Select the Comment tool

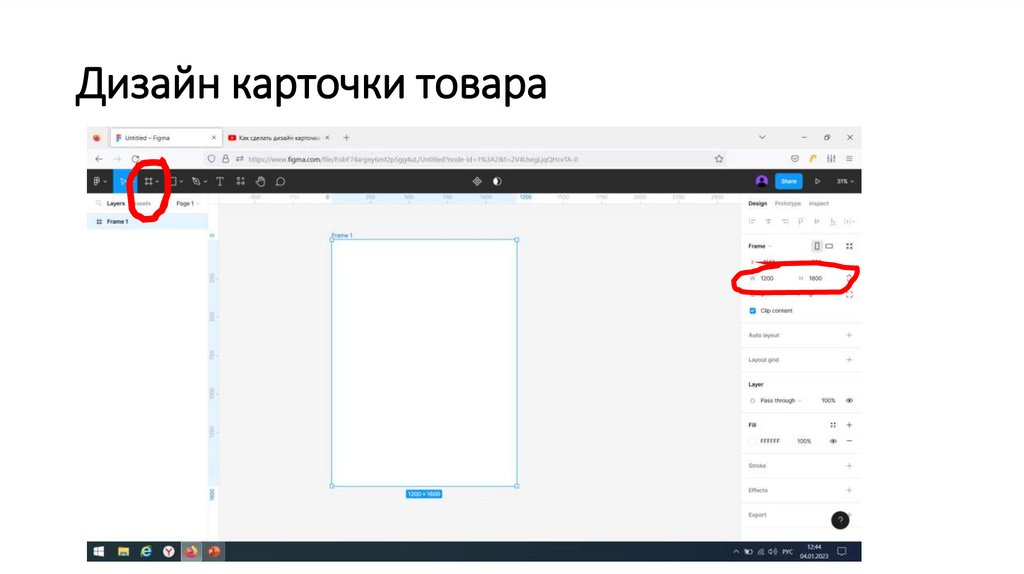281,181
